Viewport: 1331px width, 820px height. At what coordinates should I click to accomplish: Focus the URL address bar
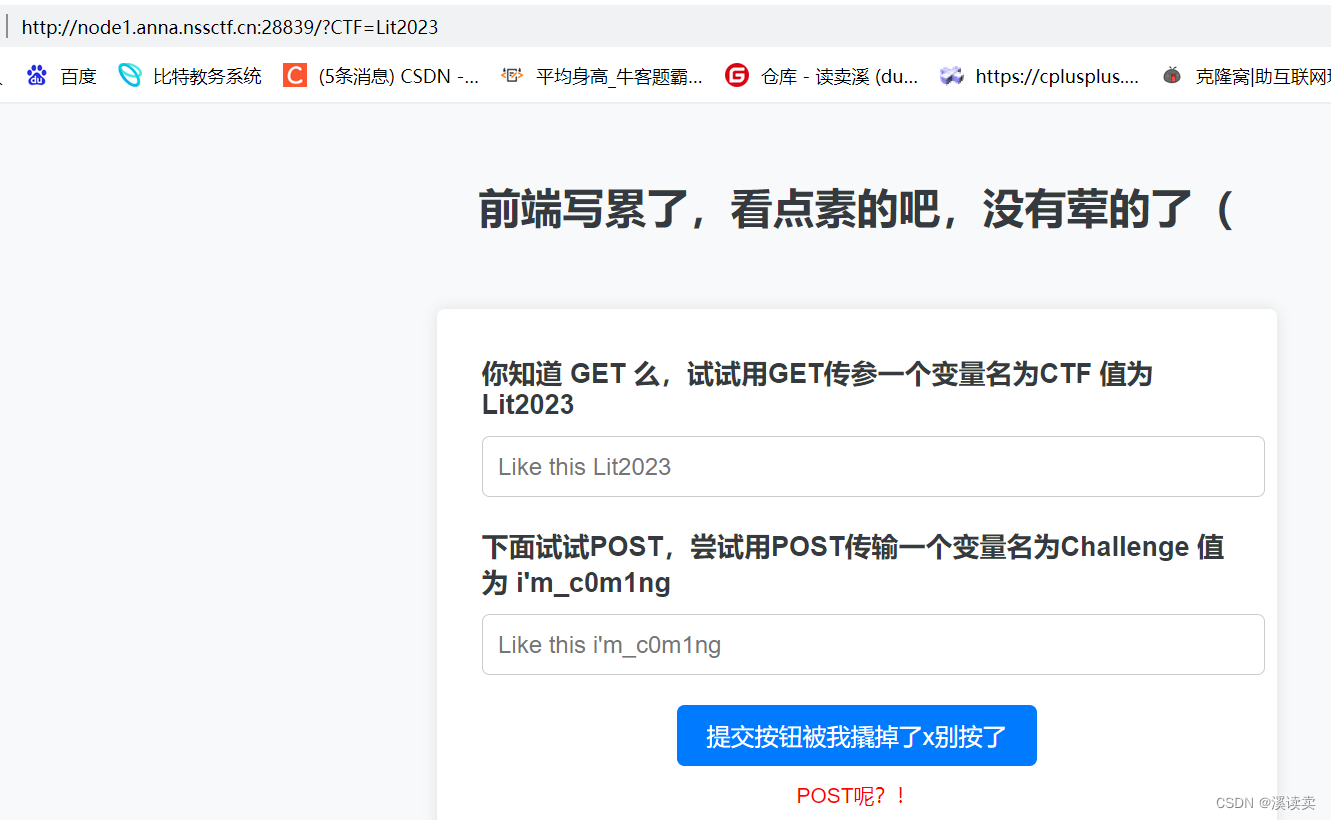click(x=665, y=27)
